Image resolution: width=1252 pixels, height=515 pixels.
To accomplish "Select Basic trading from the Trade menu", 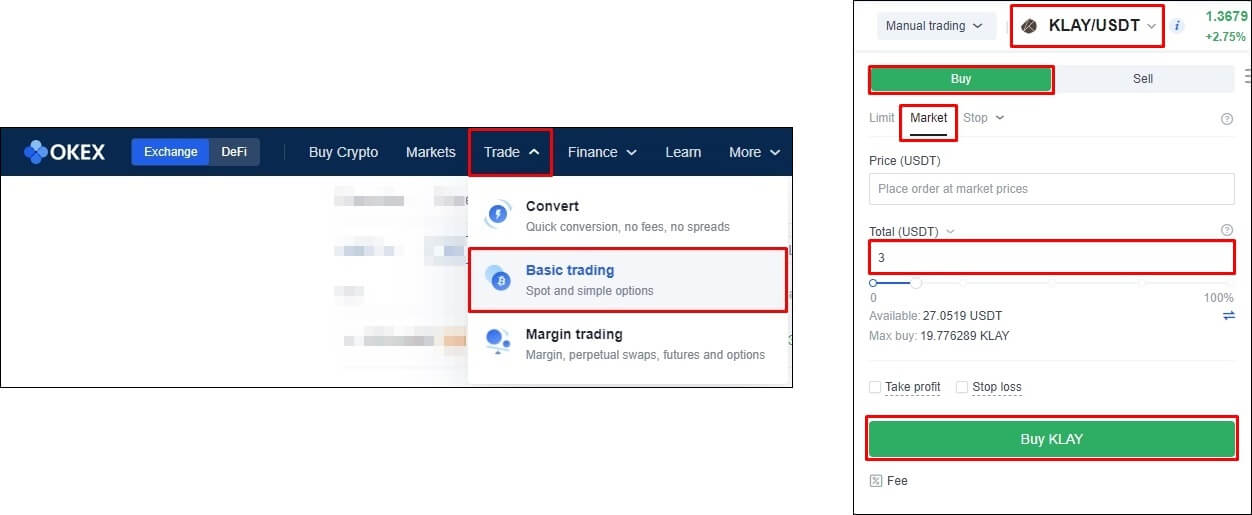I will tap(627, 280).
